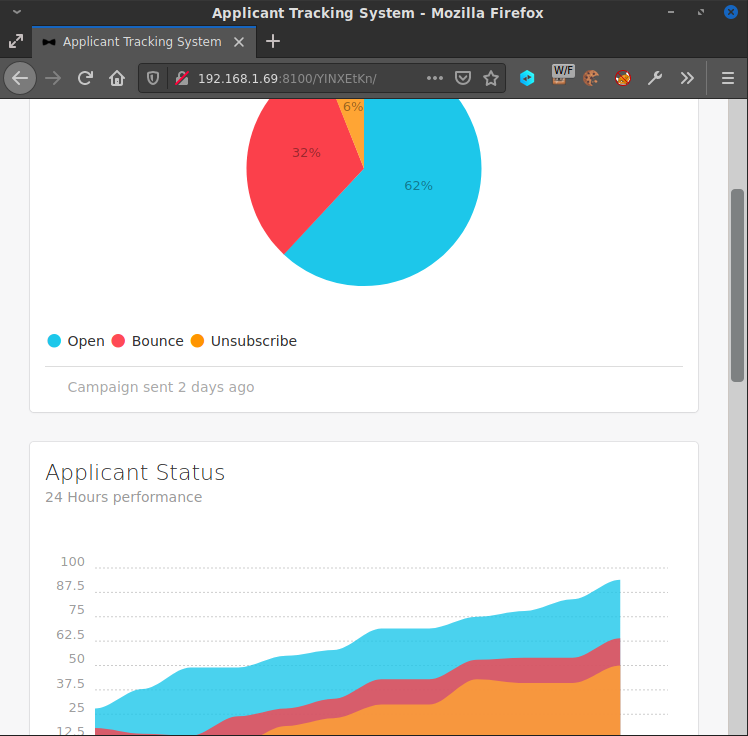This screenshot has width=748, height=736.
Task: Open the Firefox hamburger menu
Action: pyautogui.click(x=727, y=78)
